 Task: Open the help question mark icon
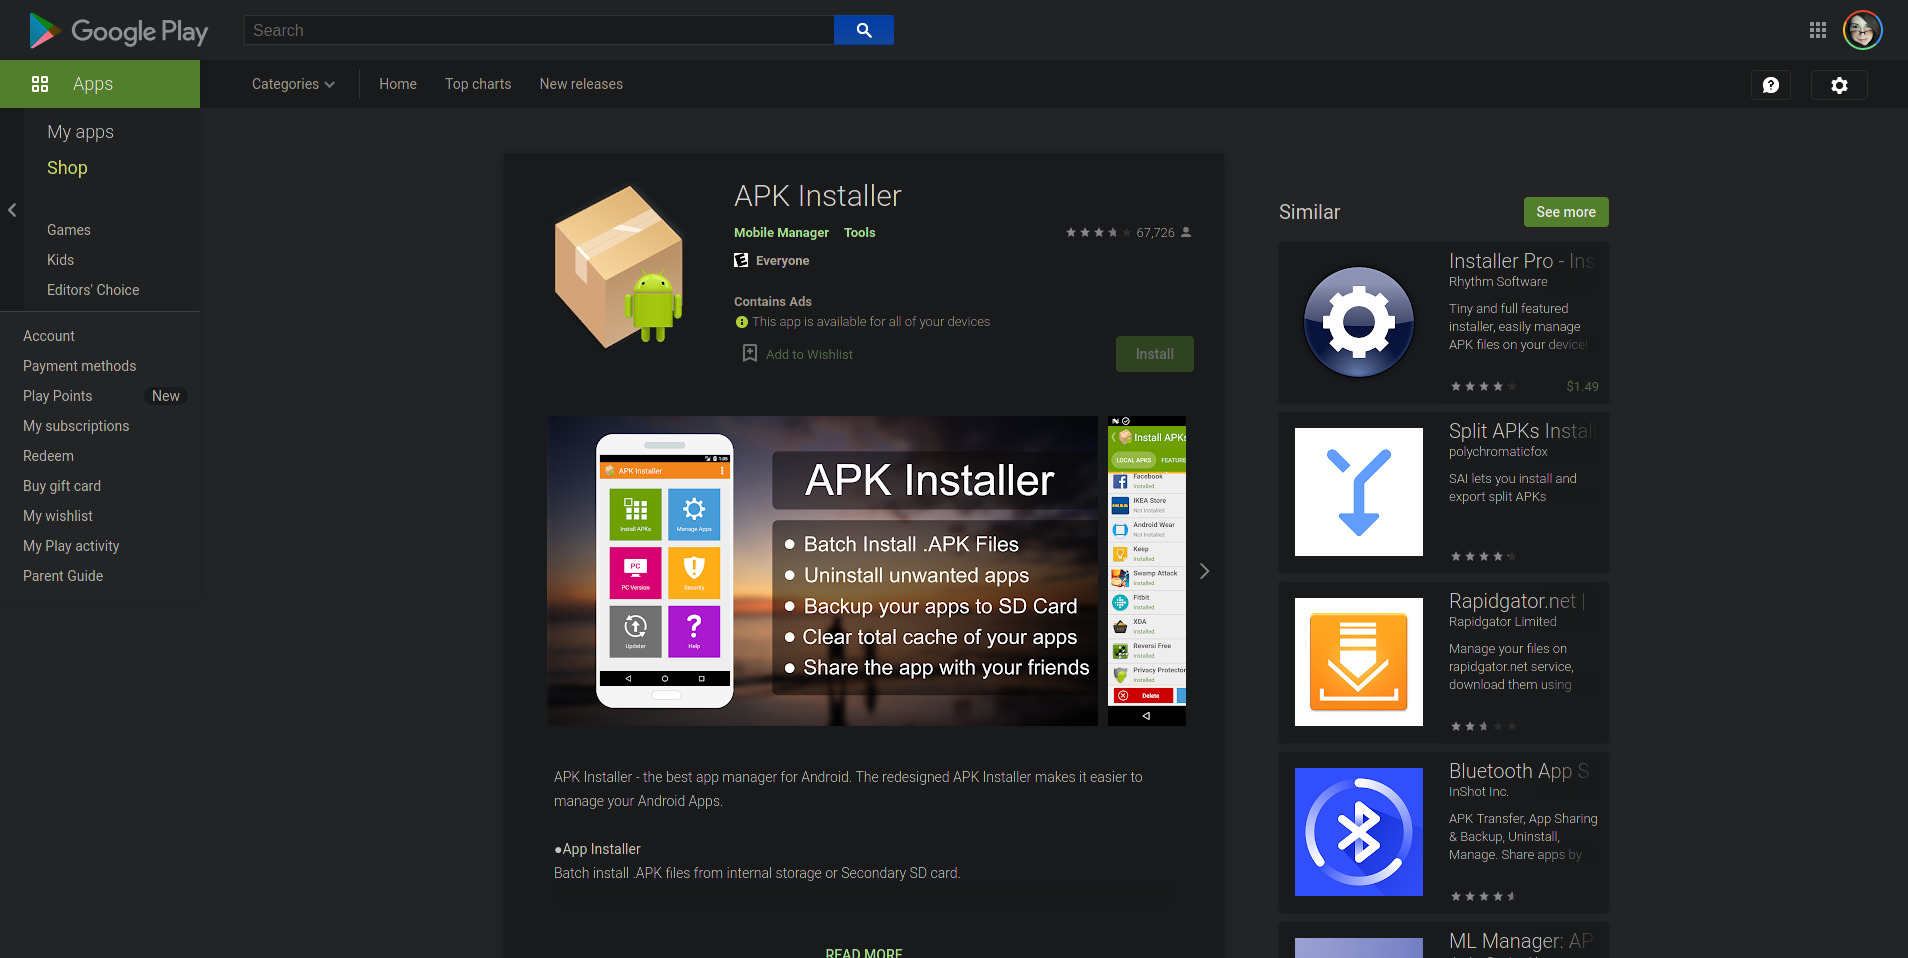(x=1771, y=85)
